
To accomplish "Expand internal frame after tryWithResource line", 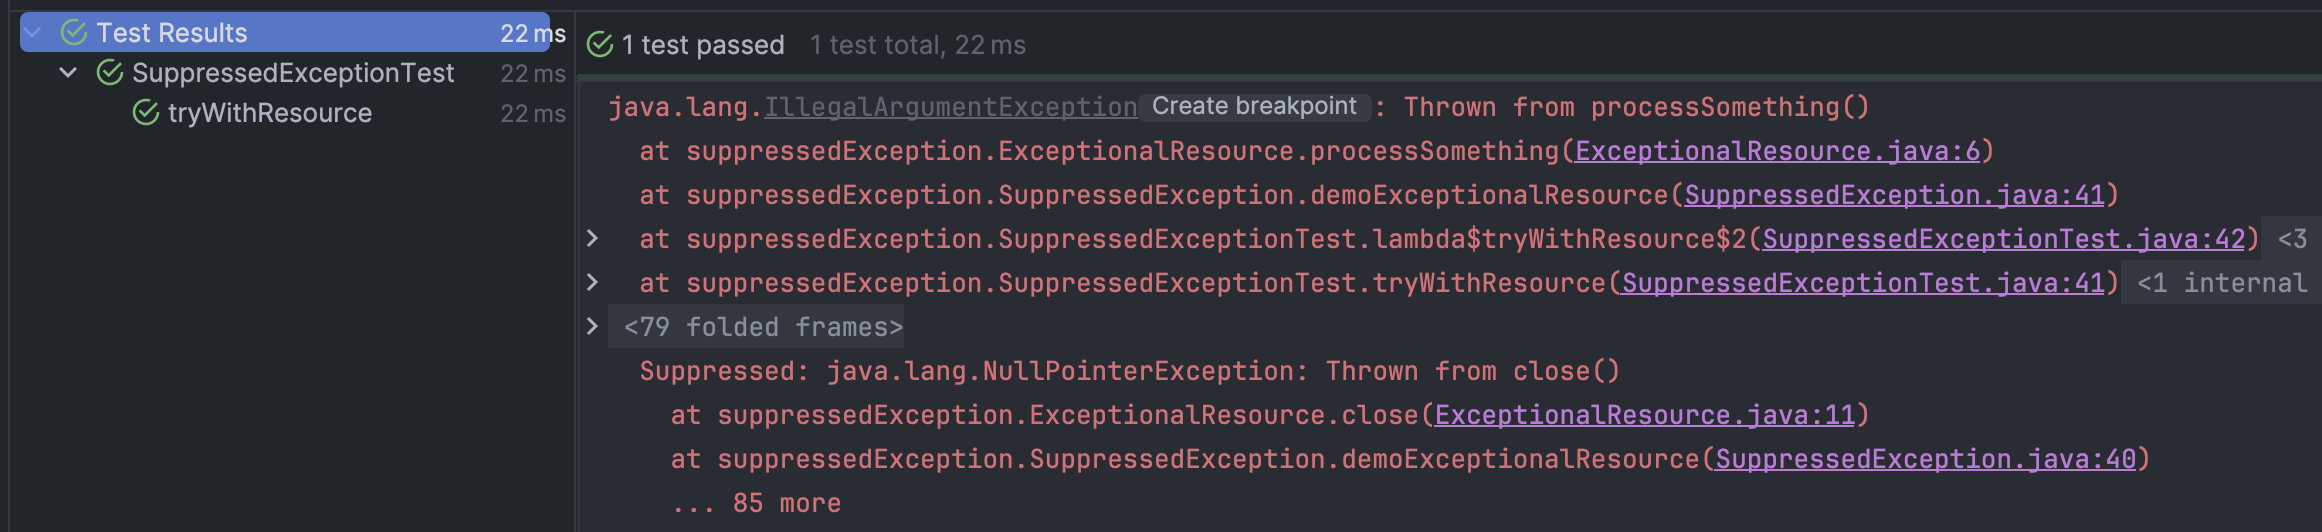I will tap(592, 283).
